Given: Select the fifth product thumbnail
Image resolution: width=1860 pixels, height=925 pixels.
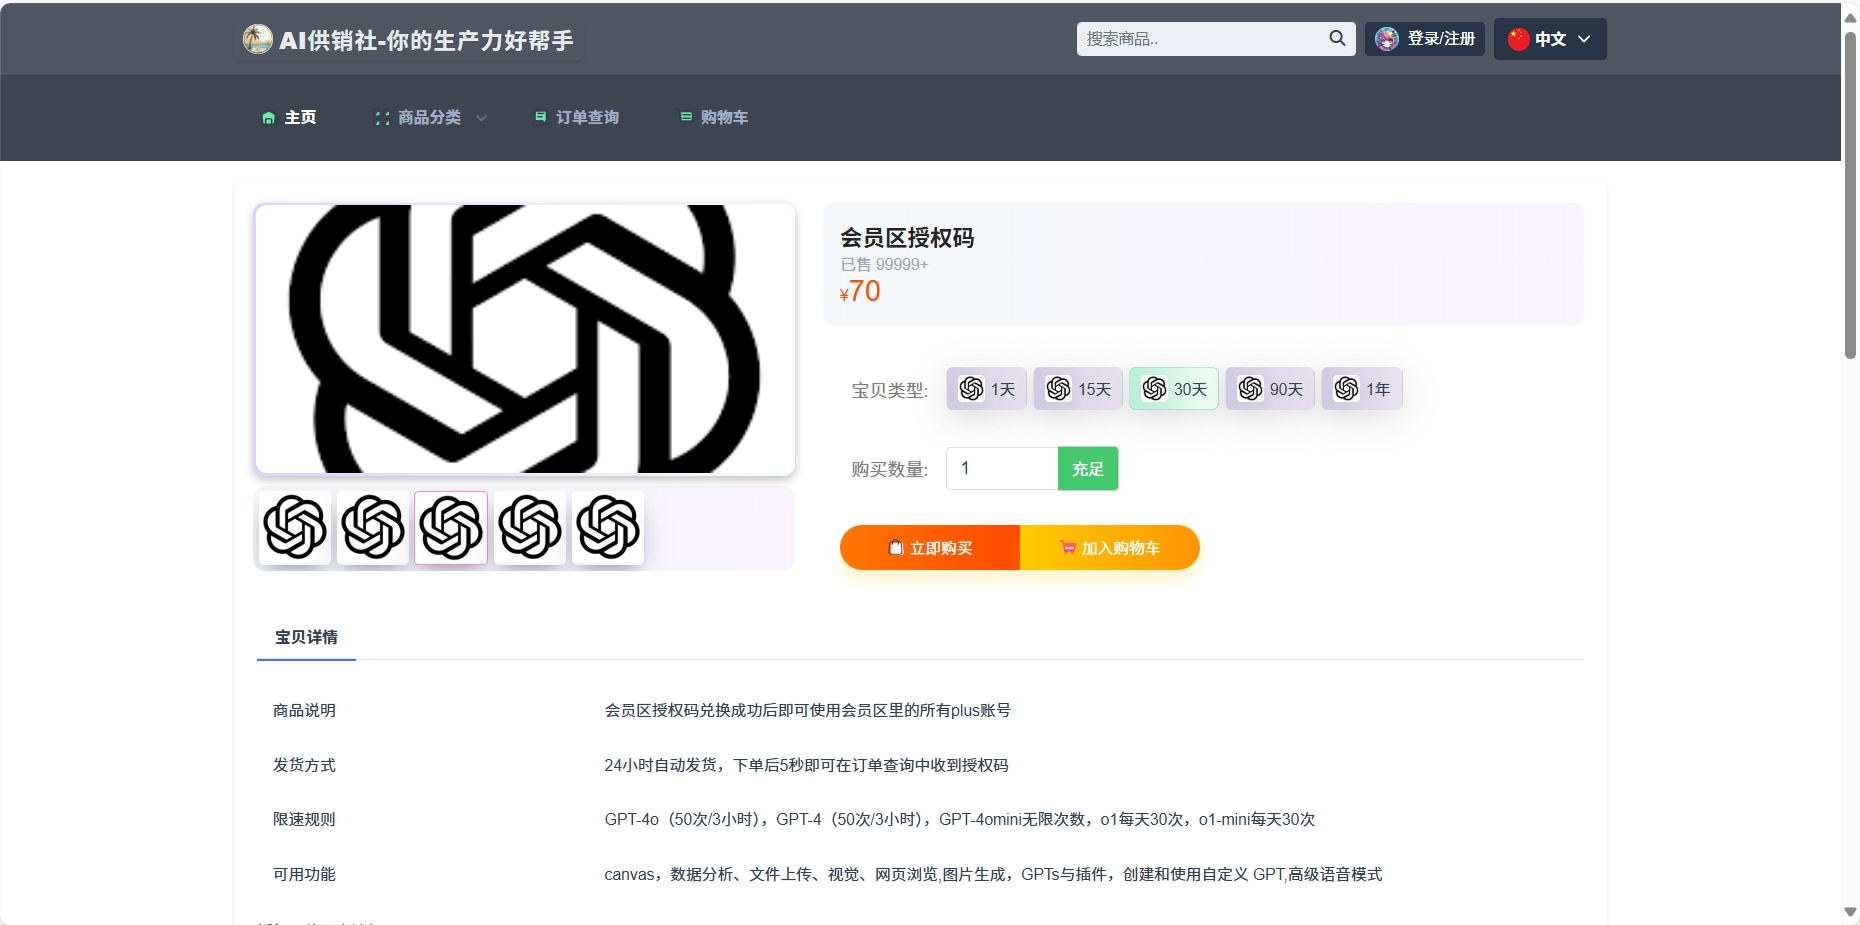Looking at the screenshot, I should pos(608,527).
